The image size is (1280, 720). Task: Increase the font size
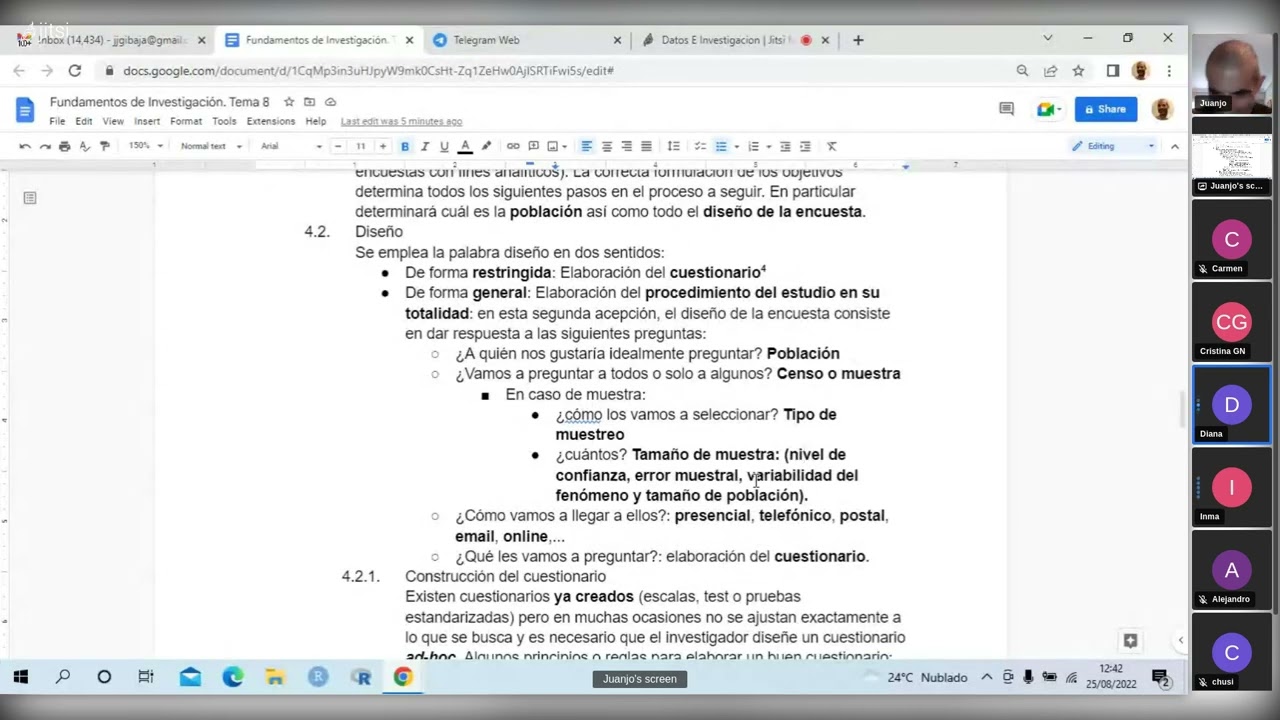pos(382,146)
